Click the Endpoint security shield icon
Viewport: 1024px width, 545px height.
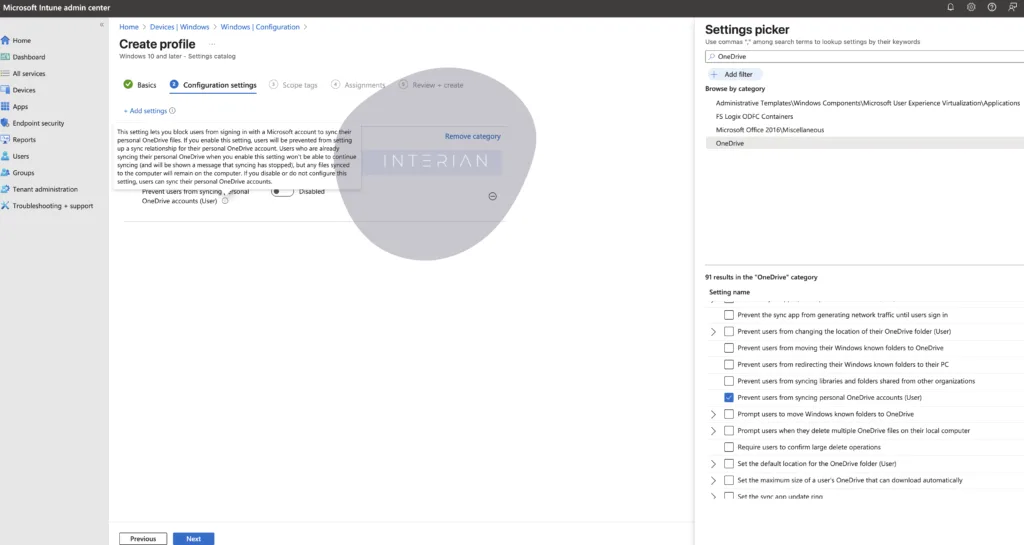pyautogui.click(x=5, y=123)
